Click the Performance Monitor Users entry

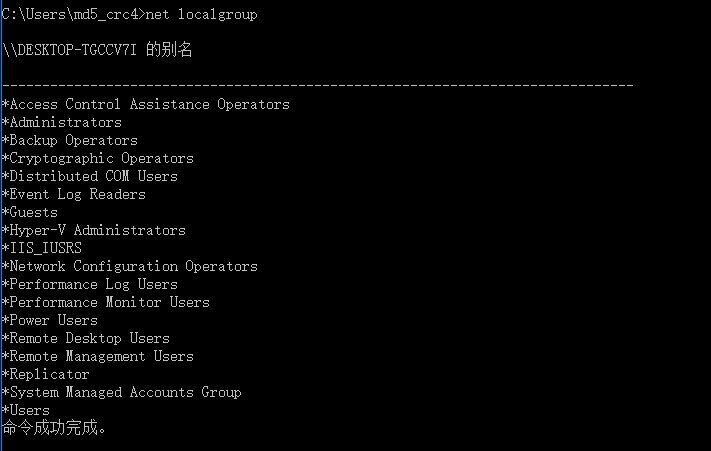[106, 302]
